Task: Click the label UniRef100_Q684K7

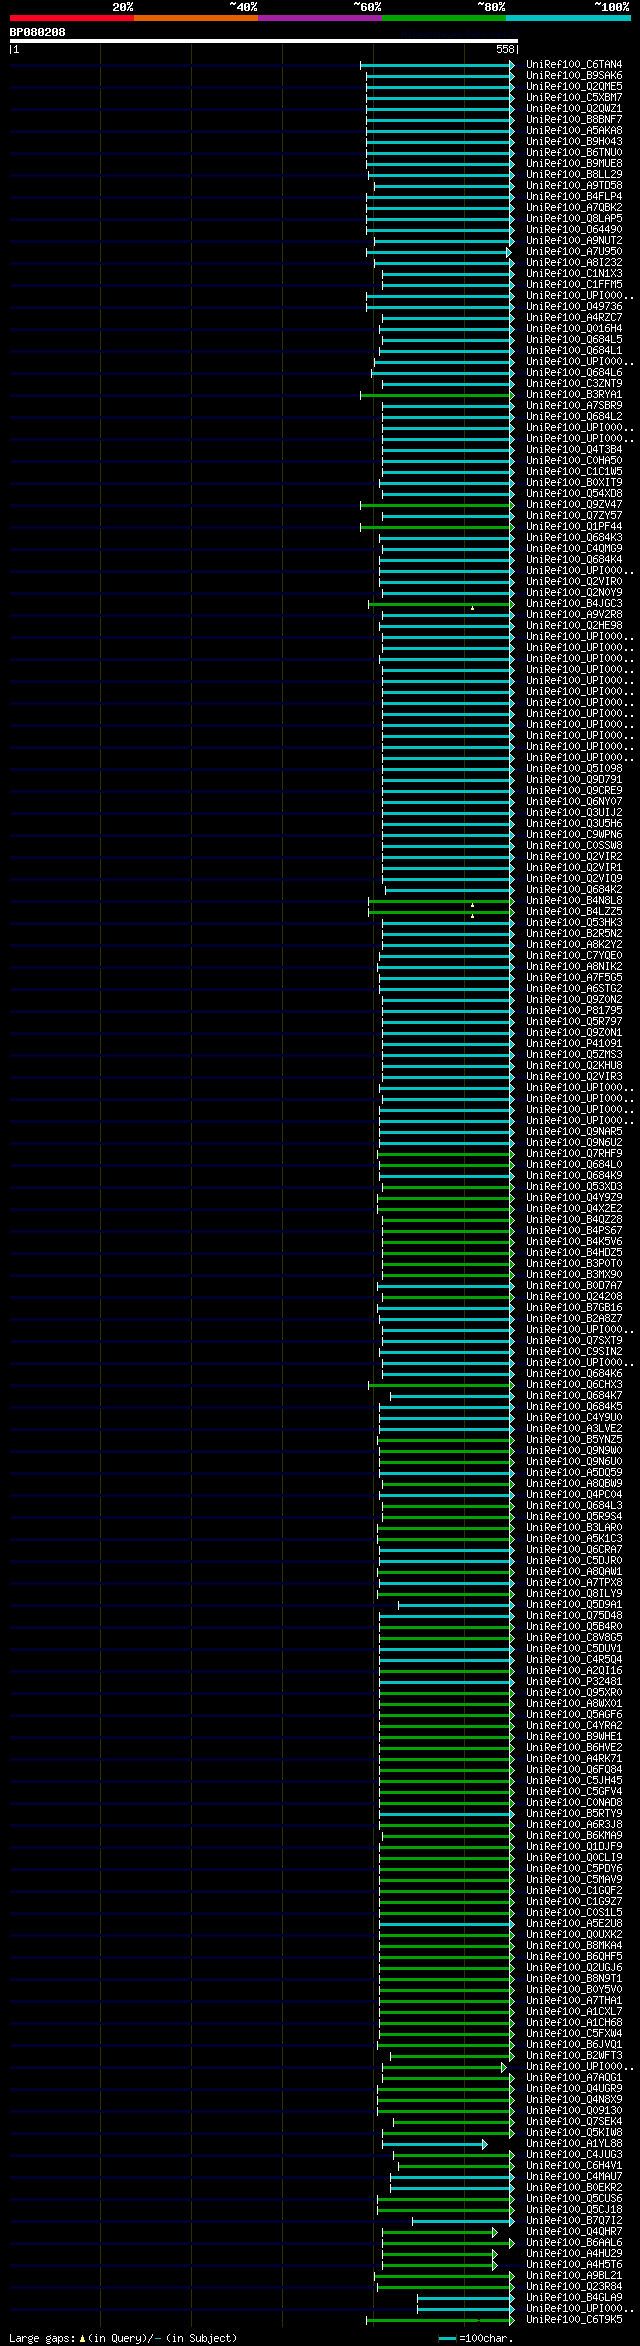Action: 574,1395
